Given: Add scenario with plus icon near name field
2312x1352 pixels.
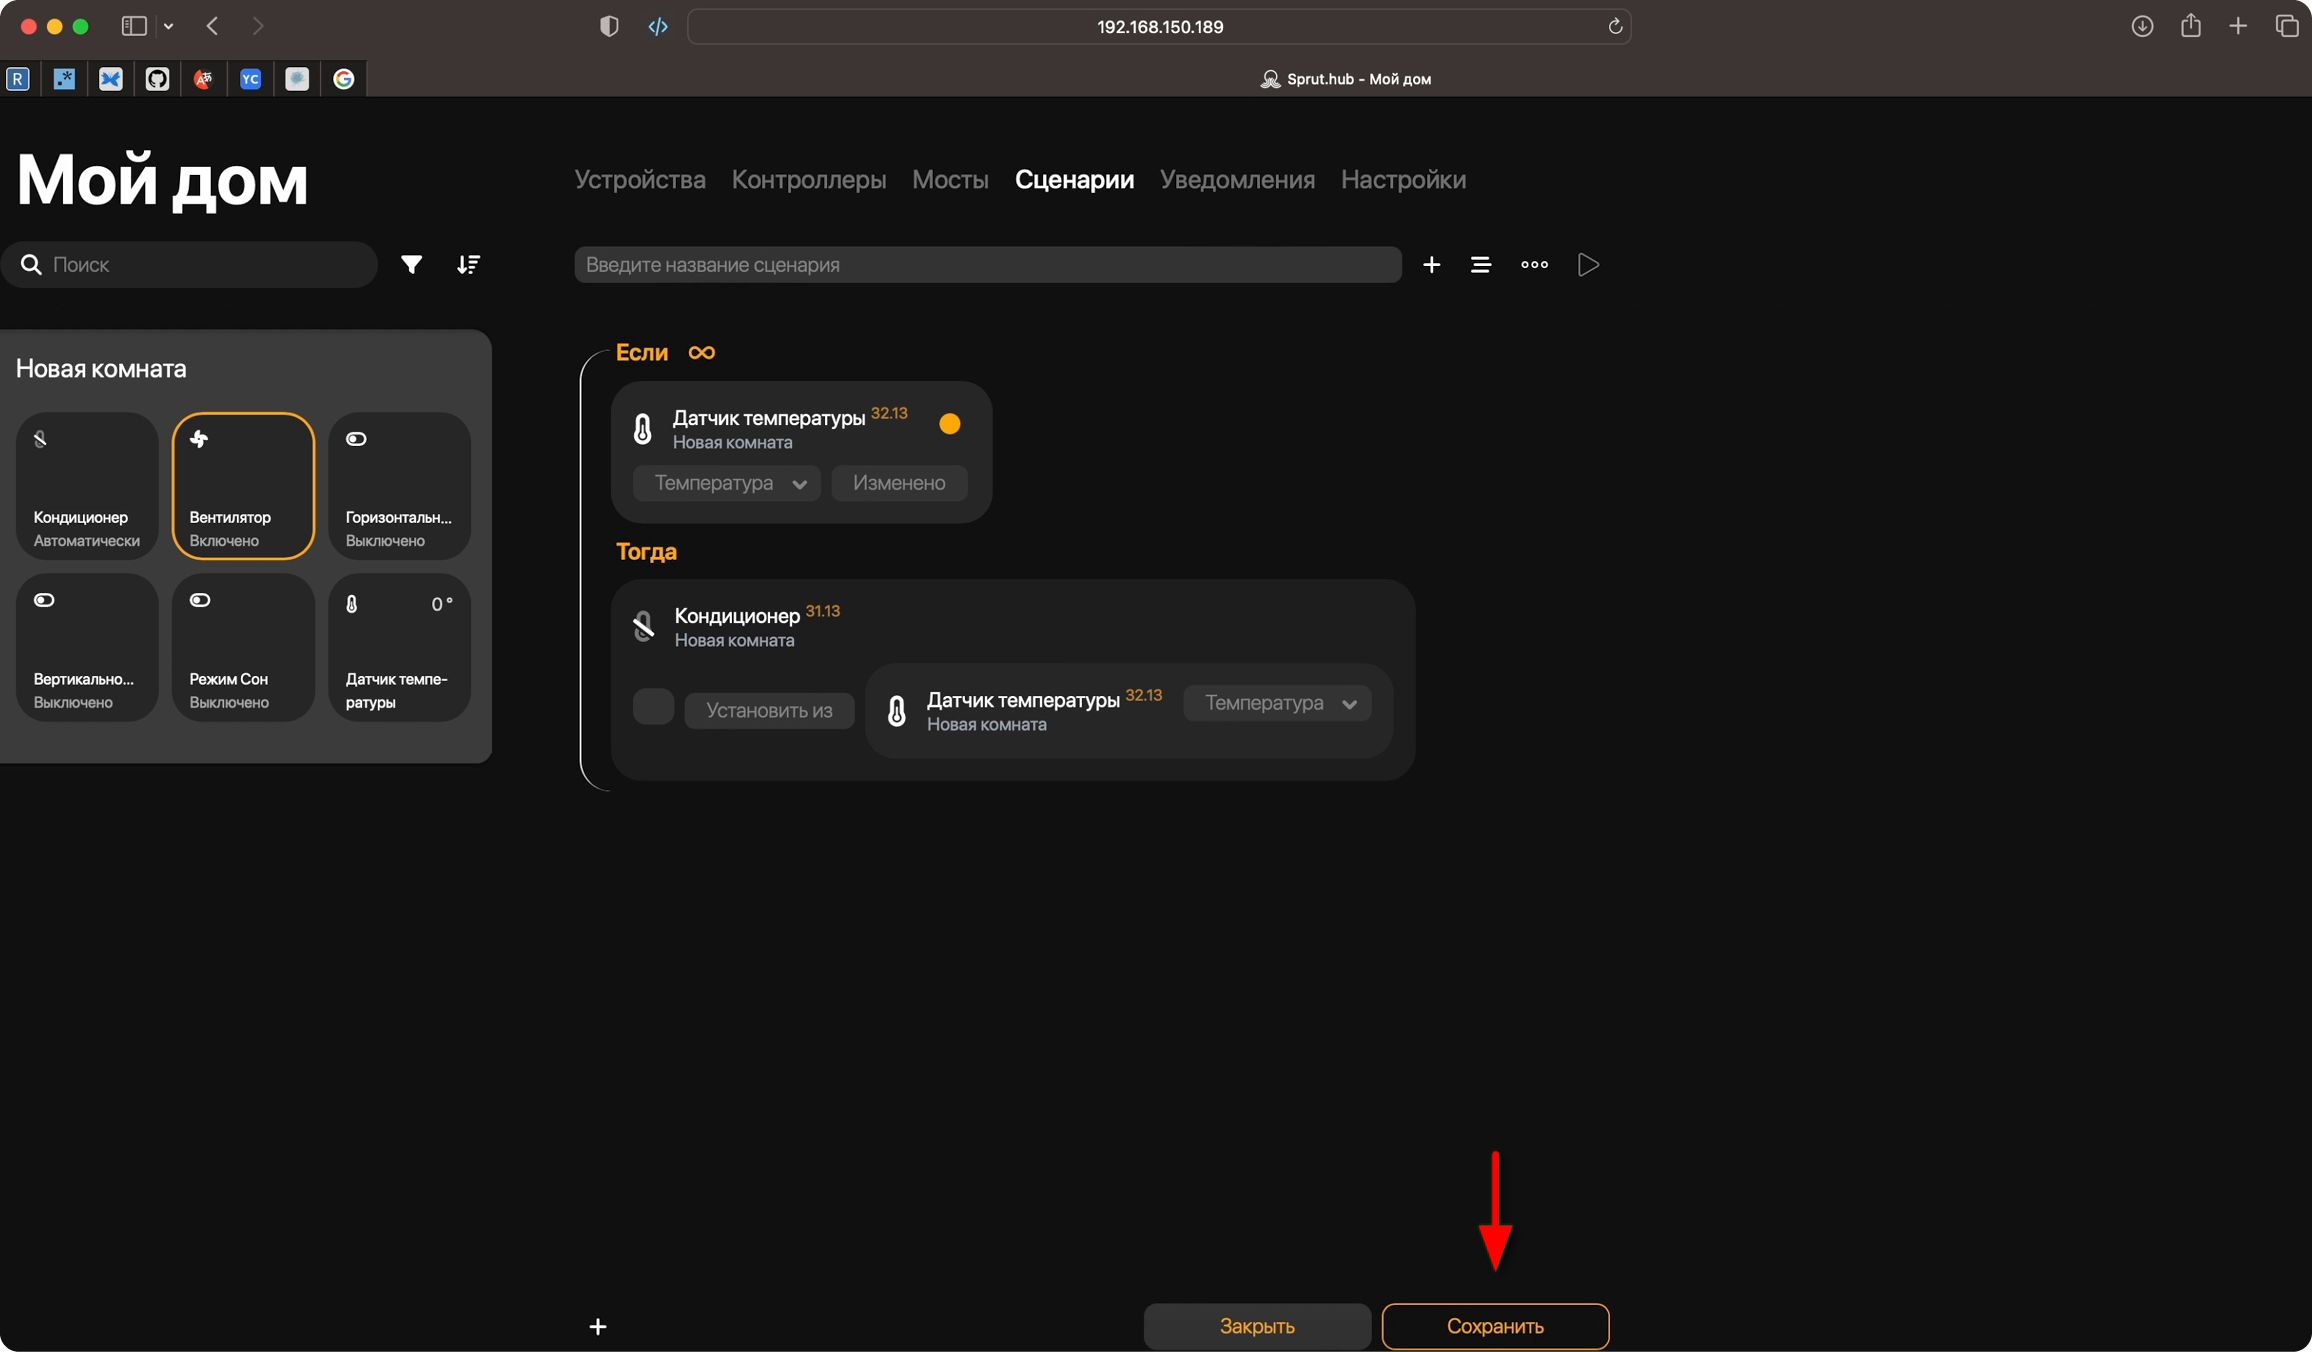Looking at the screenshot, I should pyautogui.click(x=1431, y=264).
